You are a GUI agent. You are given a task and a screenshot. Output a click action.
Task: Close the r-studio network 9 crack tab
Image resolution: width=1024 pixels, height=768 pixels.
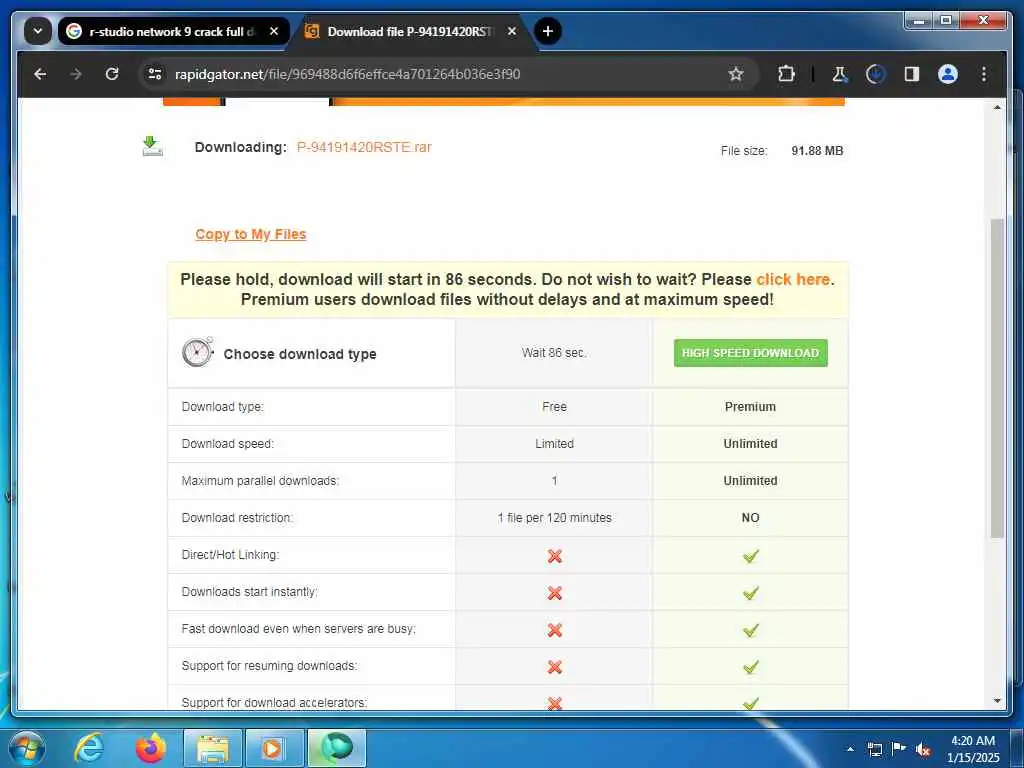pyautogui.click(x=274, y=31)
